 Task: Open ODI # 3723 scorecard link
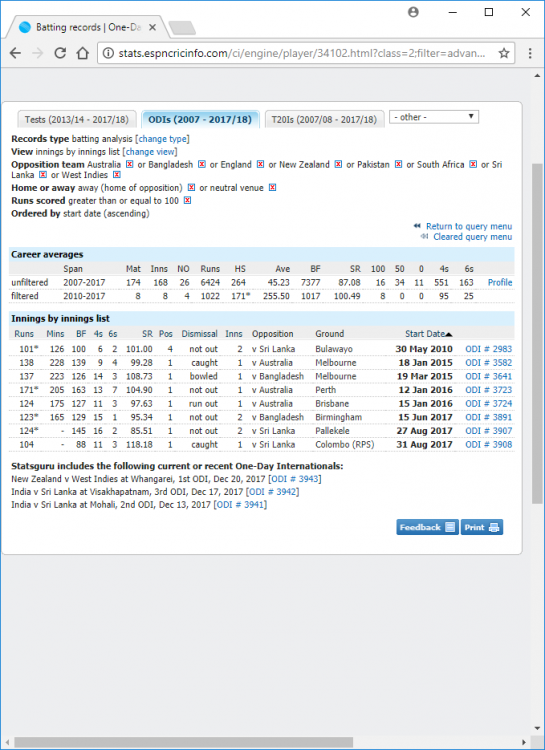pyautogui.click(x=489, y=390)
